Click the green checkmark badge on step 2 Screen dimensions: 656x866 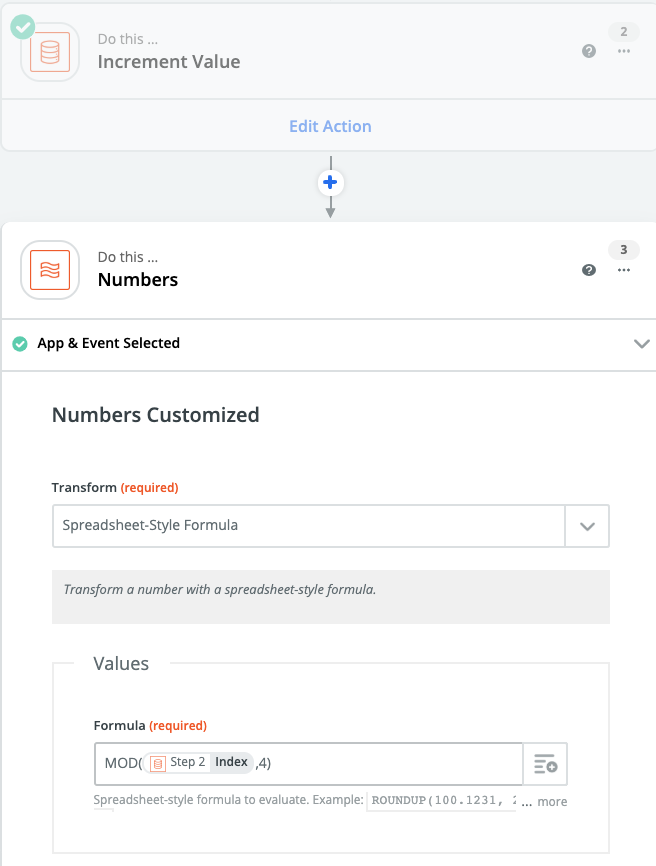point(23,26)
